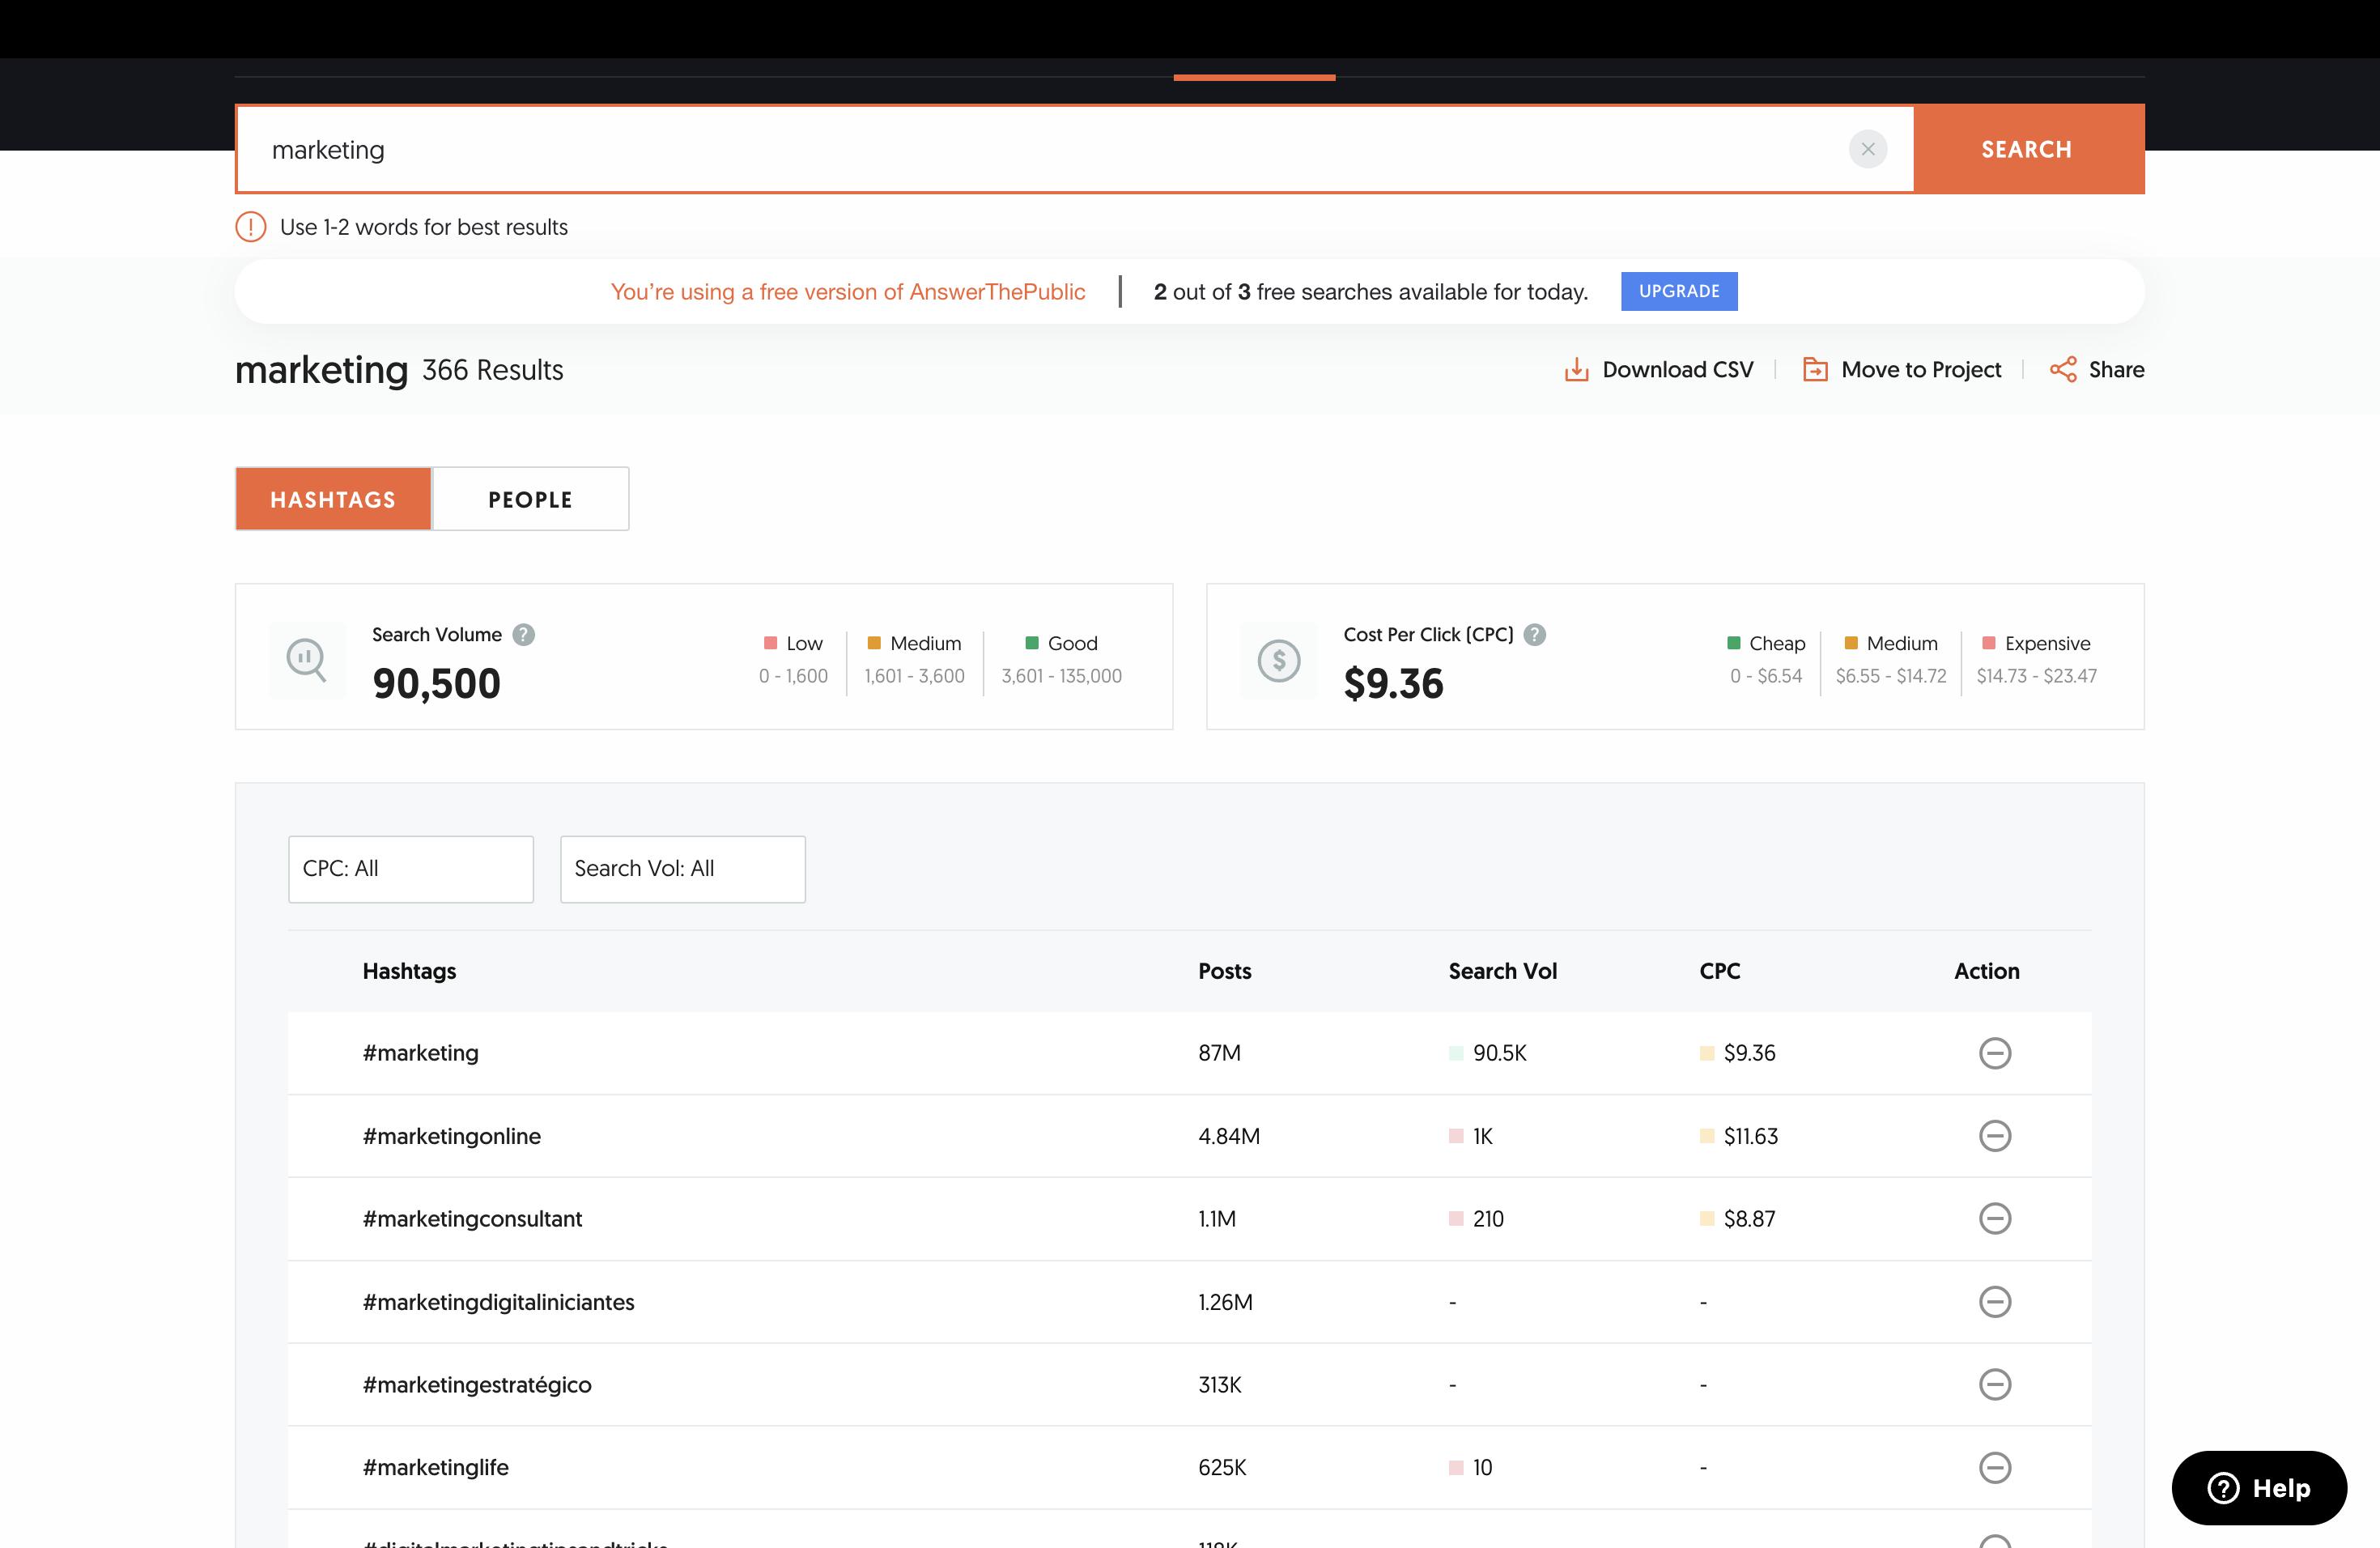Remove the #marketing hashtag row
The width and height of the screenshot is (2380, 1548).
tap(1994, 1053)
